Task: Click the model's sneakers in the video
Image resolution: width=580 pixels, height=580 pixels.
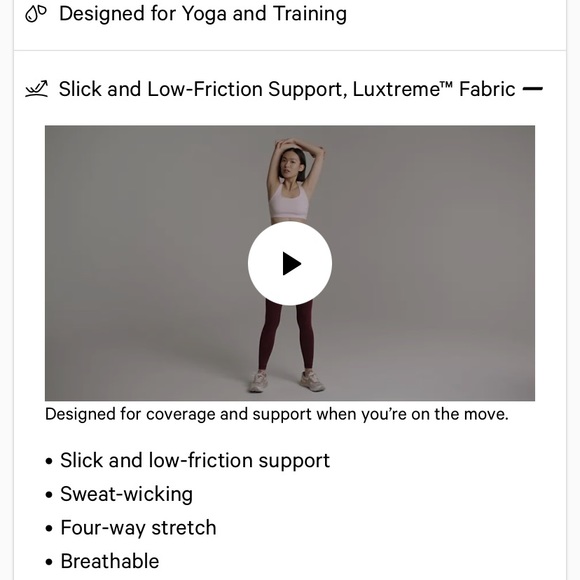Action: tap(287, 381)
